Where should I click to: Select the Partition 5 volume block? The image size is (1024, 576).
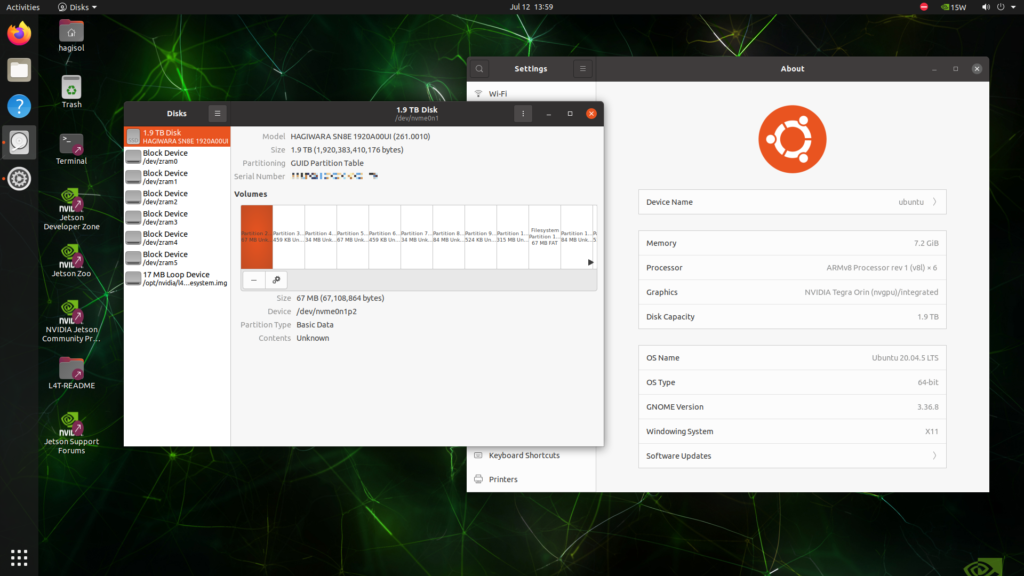click(353, 237)
